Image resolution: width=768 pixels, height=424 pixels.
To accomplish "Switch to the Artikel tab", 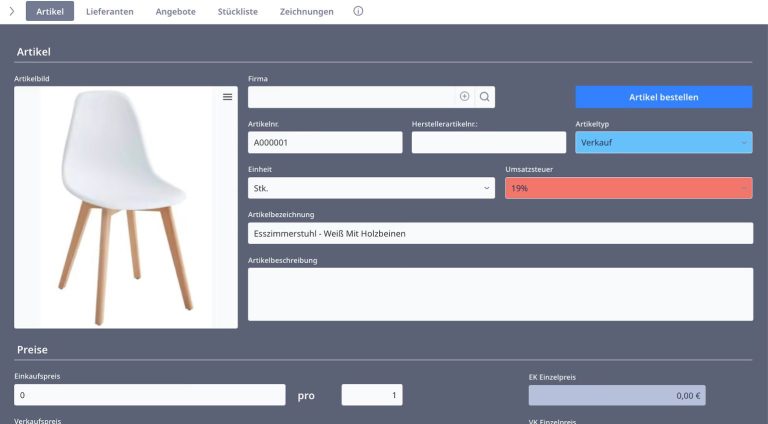I will [50, 11].
